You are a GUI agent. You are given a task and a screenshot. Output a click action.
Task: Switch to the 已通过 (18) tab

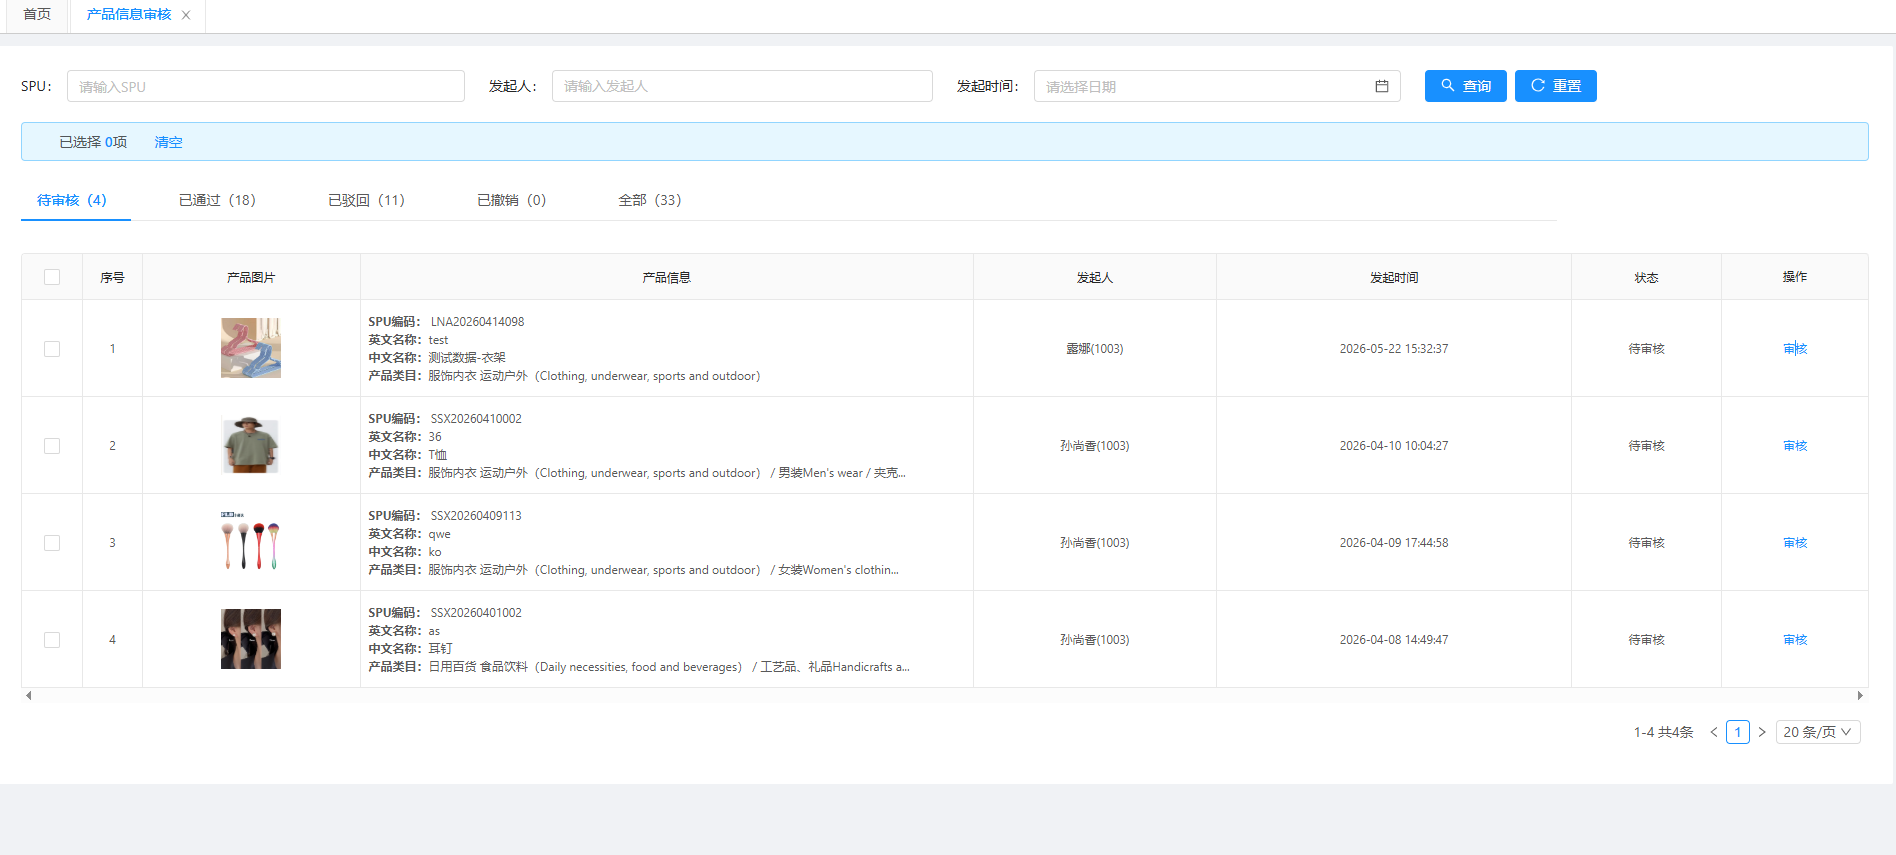coord(217,200)
